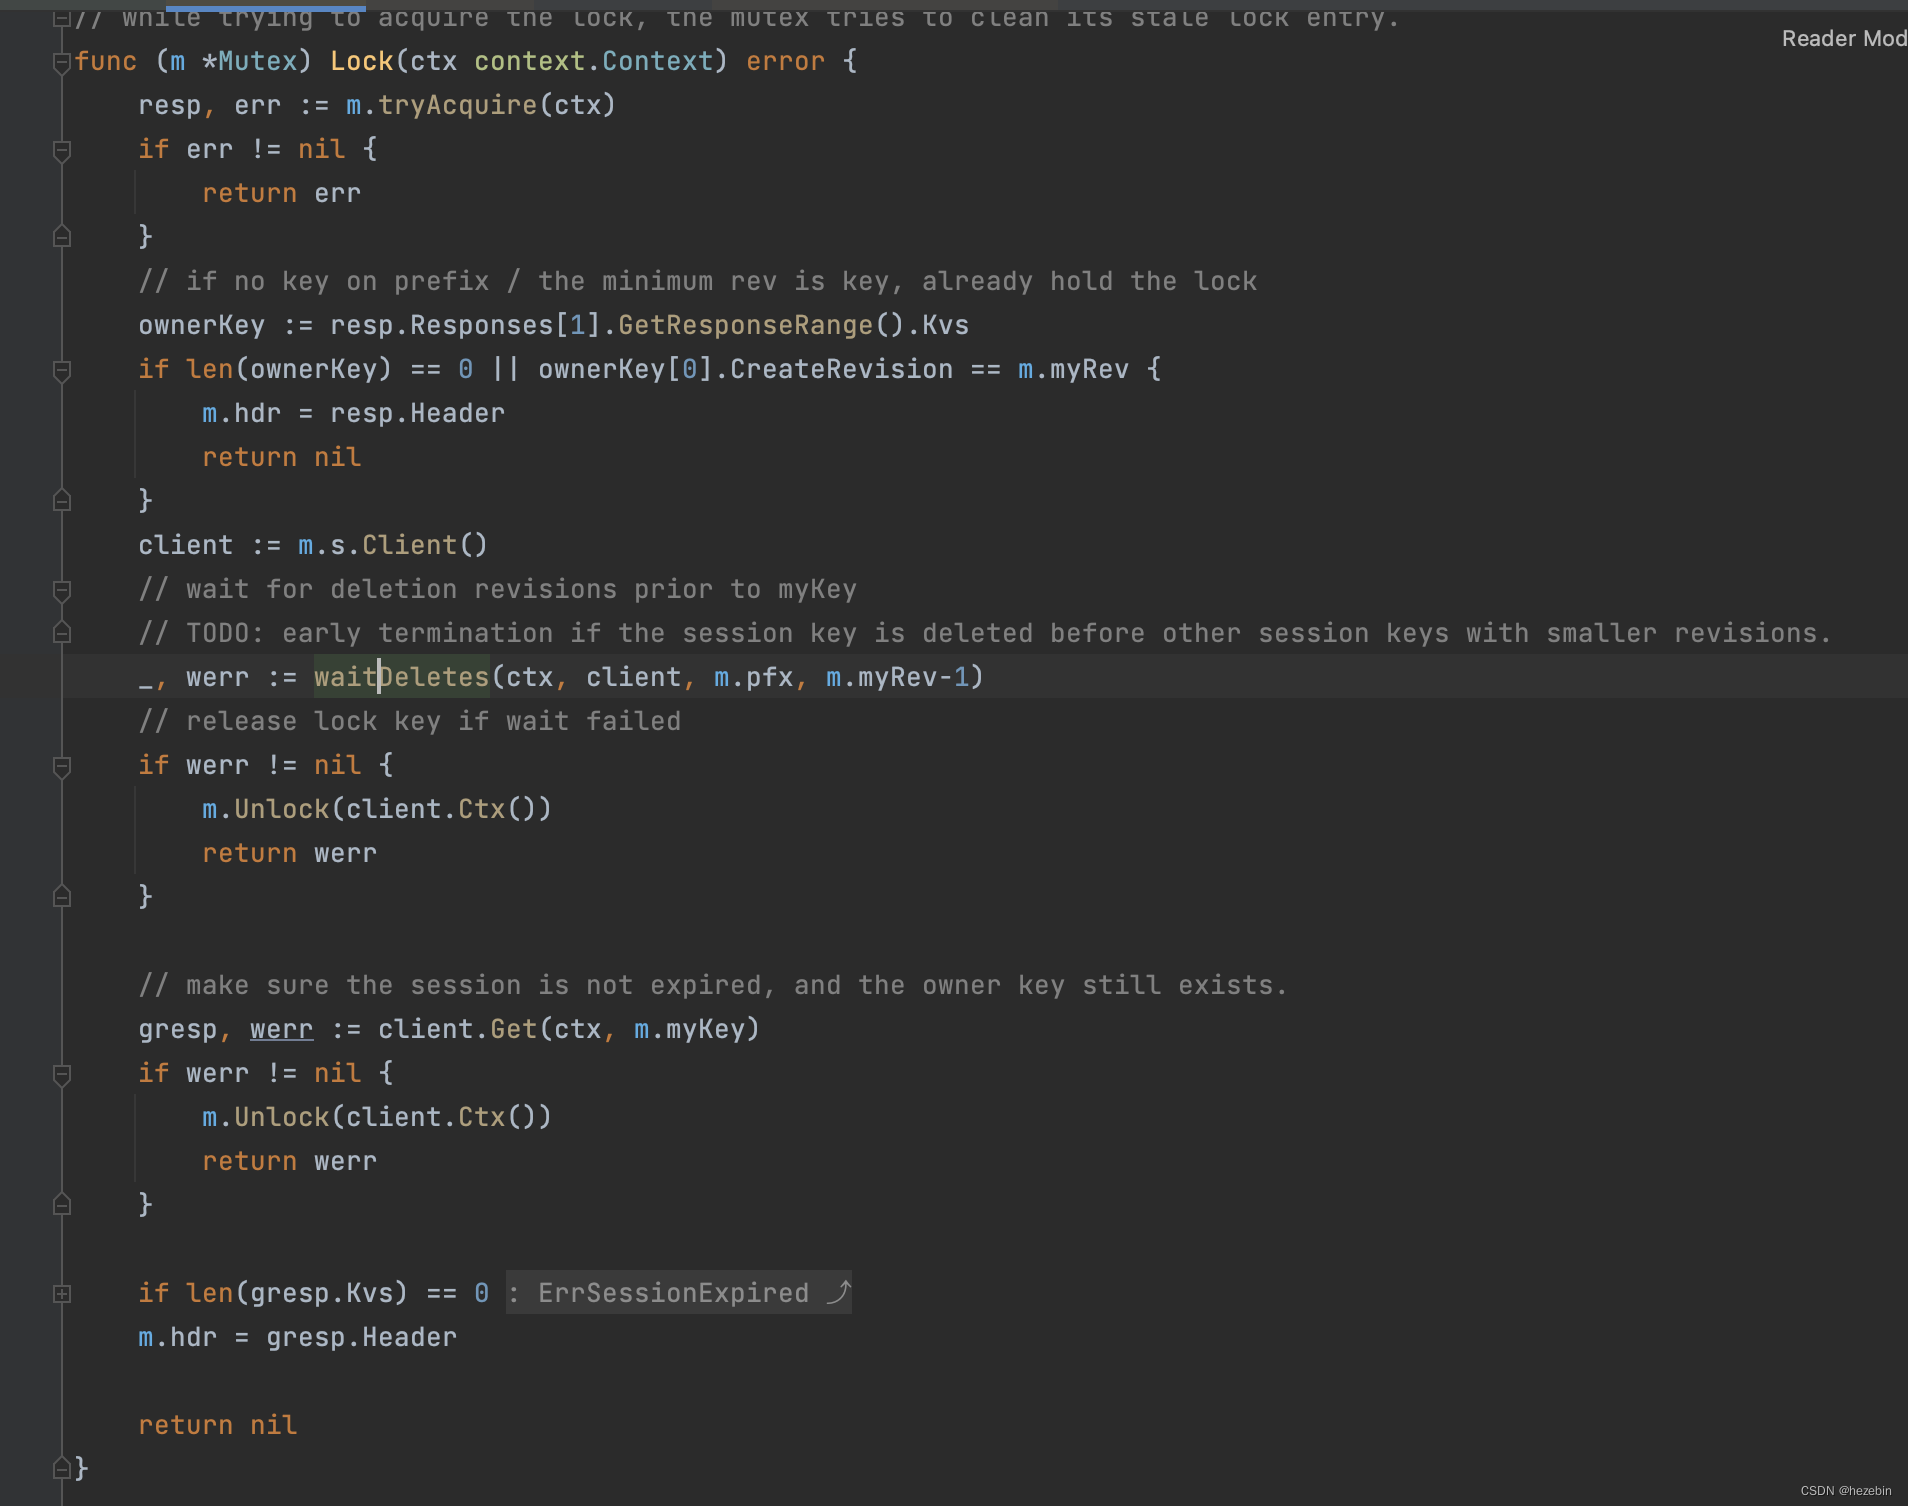
Task: Click the Mutex receiver type
Action: tap(258, 61)
